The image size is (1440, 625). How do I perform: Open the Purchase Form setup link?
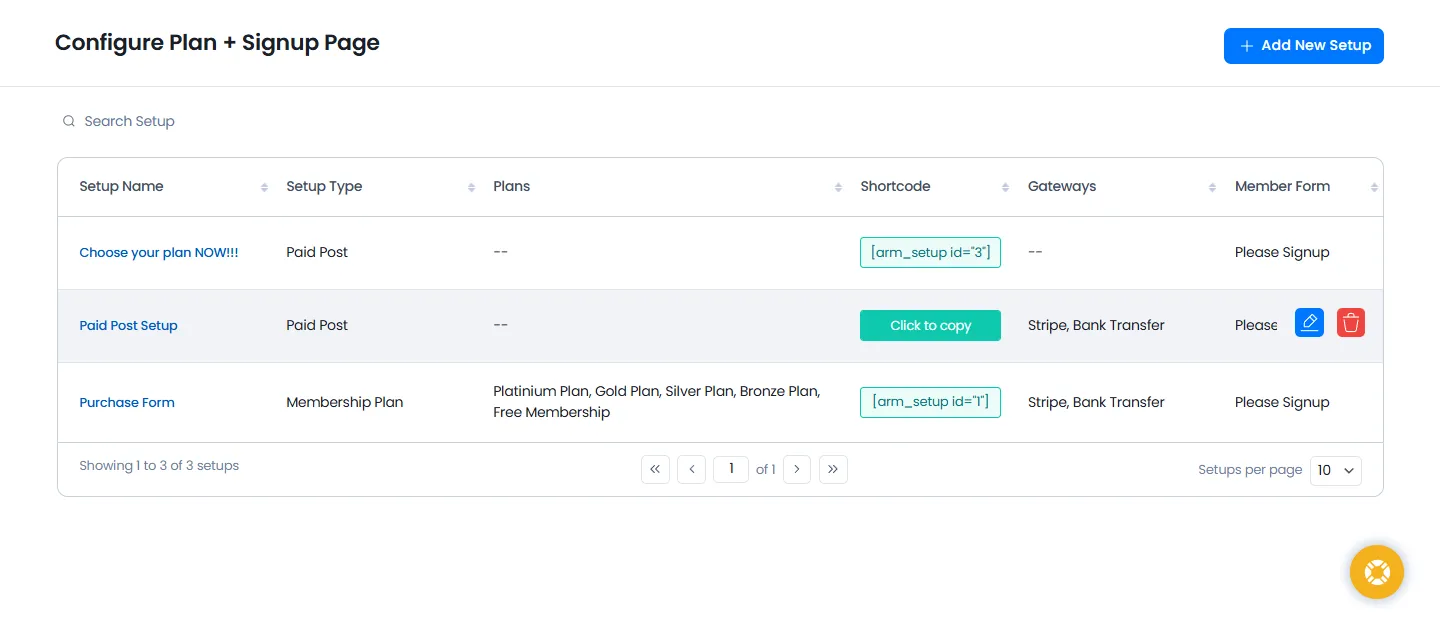coord(127,403)
